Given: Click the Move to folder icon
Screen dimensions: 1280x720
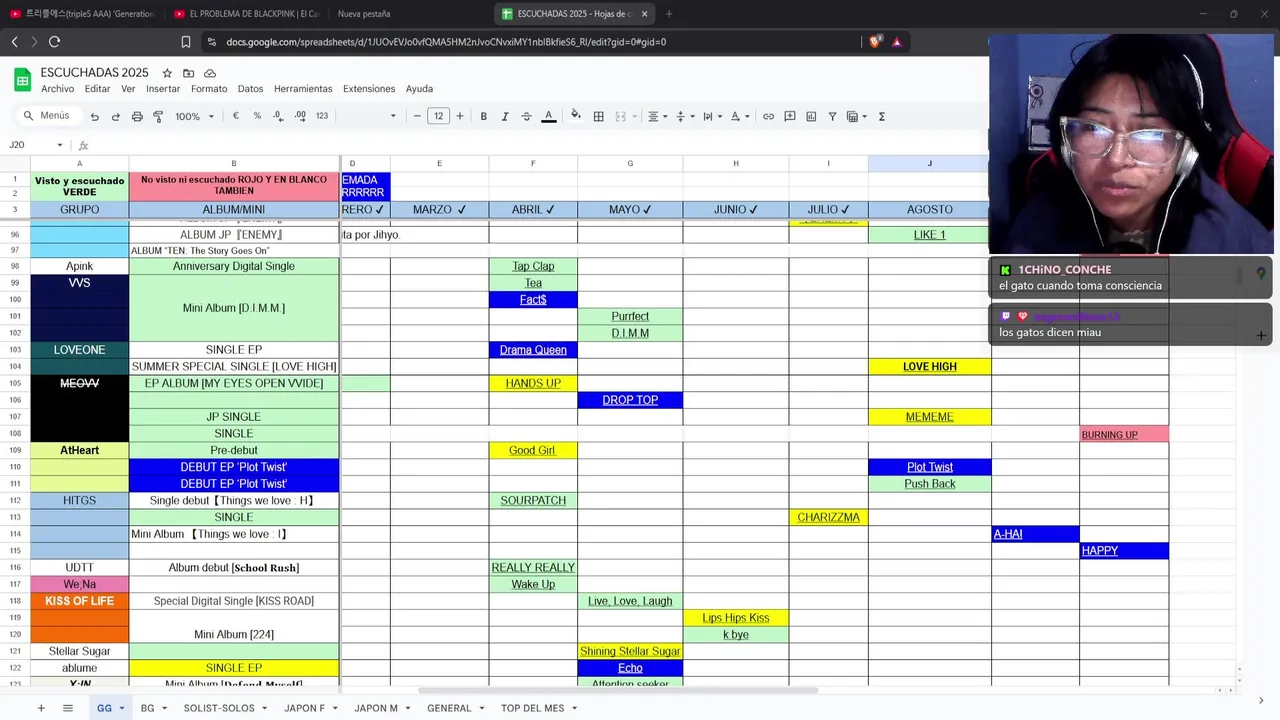Looking at the screenshot, I should point(188,73).
